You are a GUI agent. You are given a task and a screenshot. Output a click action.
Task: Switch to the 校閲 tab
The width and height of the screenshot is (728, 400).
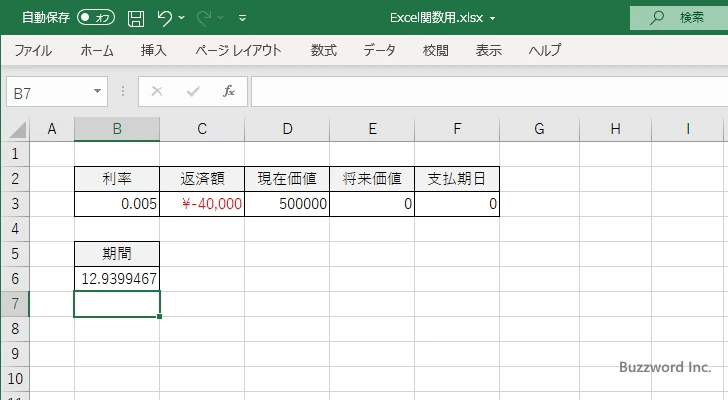pos(436,50)
